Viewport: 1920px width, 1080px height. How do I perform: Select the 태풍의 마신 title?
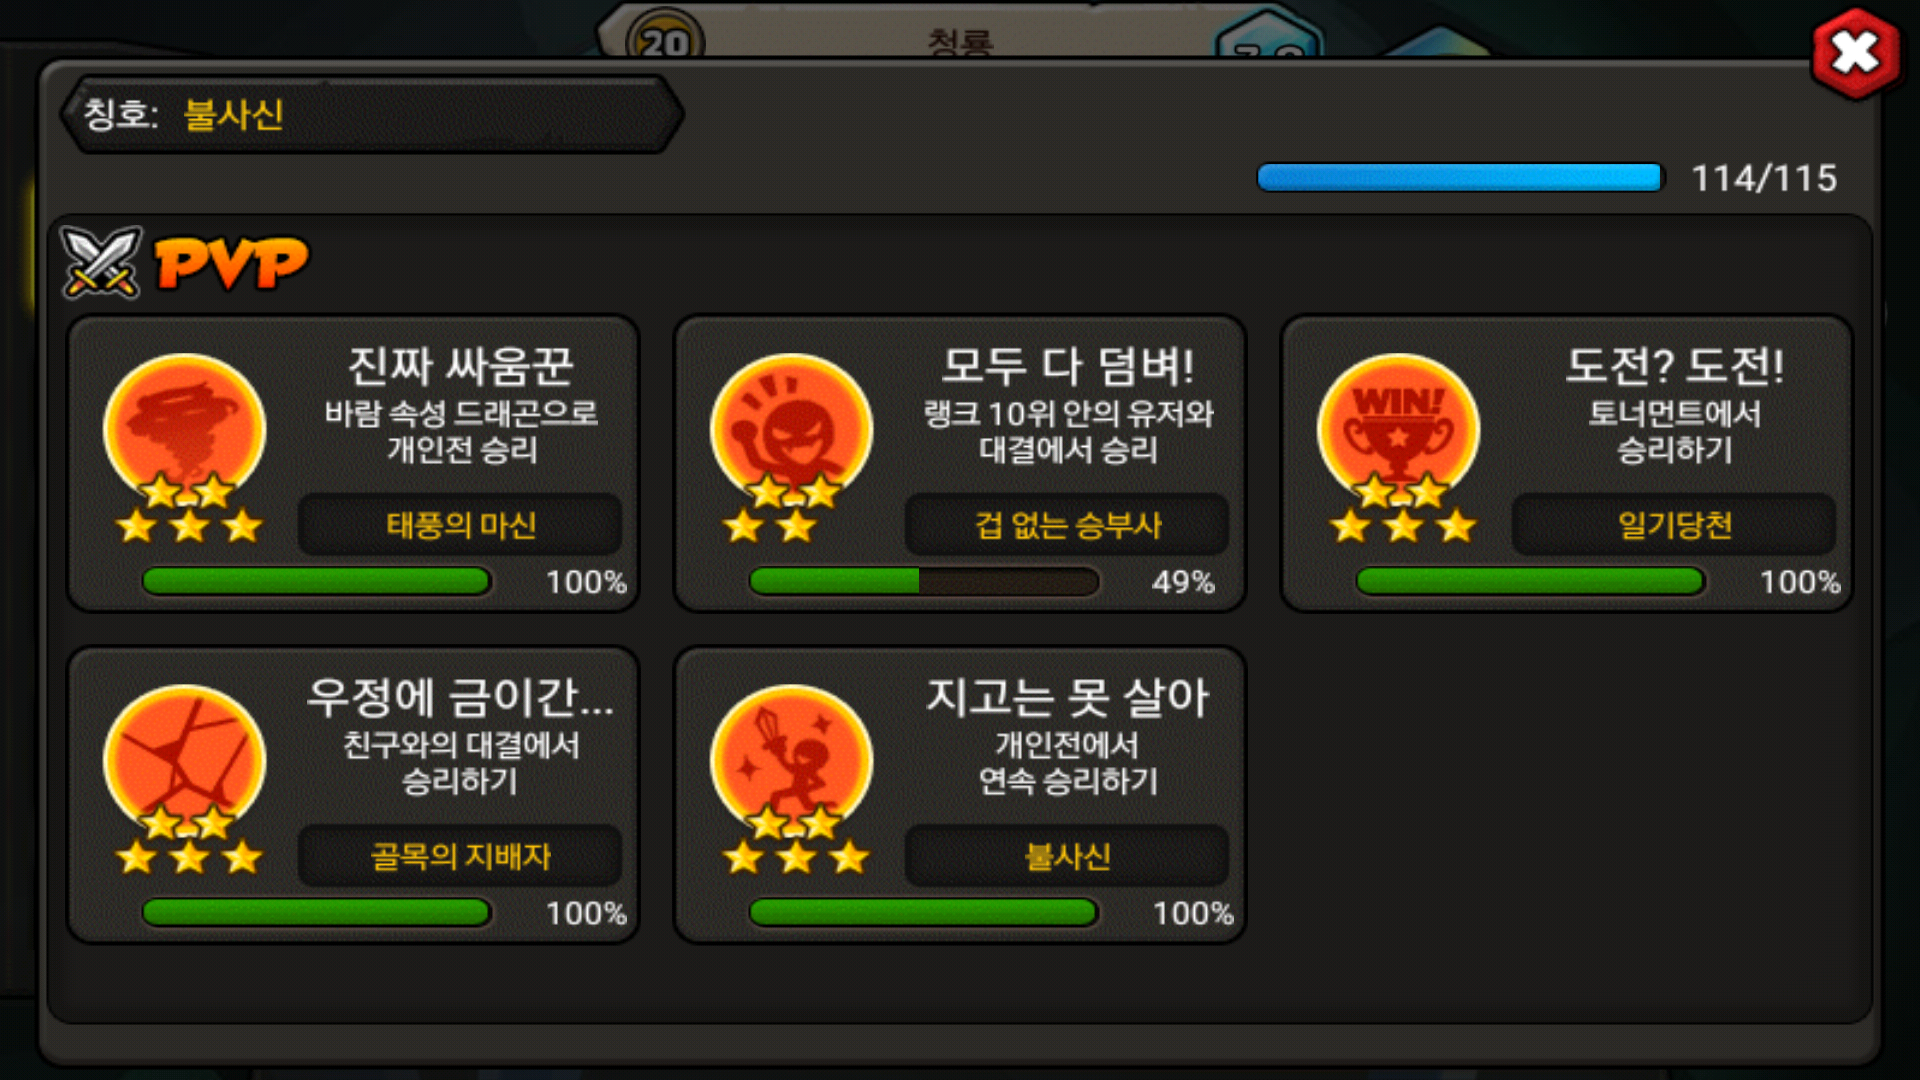coord(461,524)
